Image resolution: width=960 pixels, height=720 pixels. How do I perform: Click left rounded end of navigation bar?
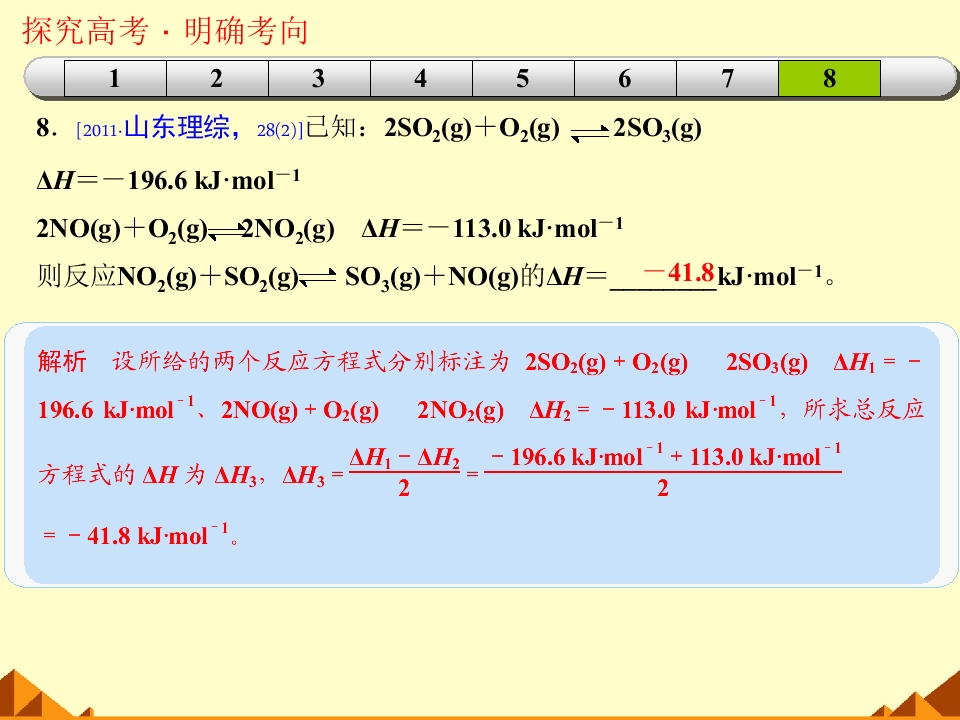(x=44, y=78)
